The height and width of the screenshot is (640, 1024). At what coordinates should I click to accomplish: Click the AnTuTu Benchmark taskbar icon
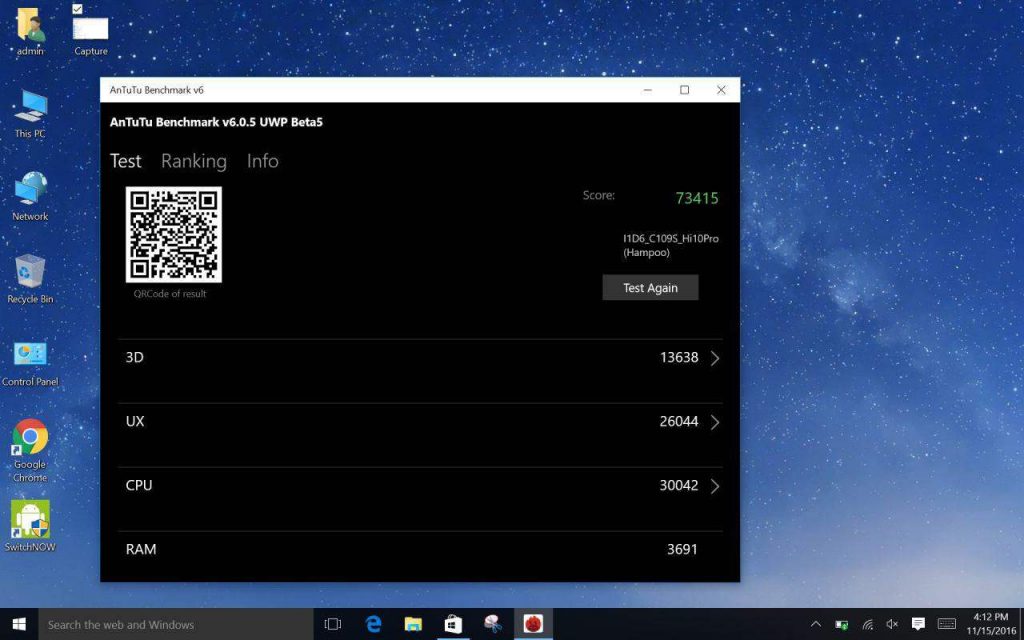click(x=534, y=624)
